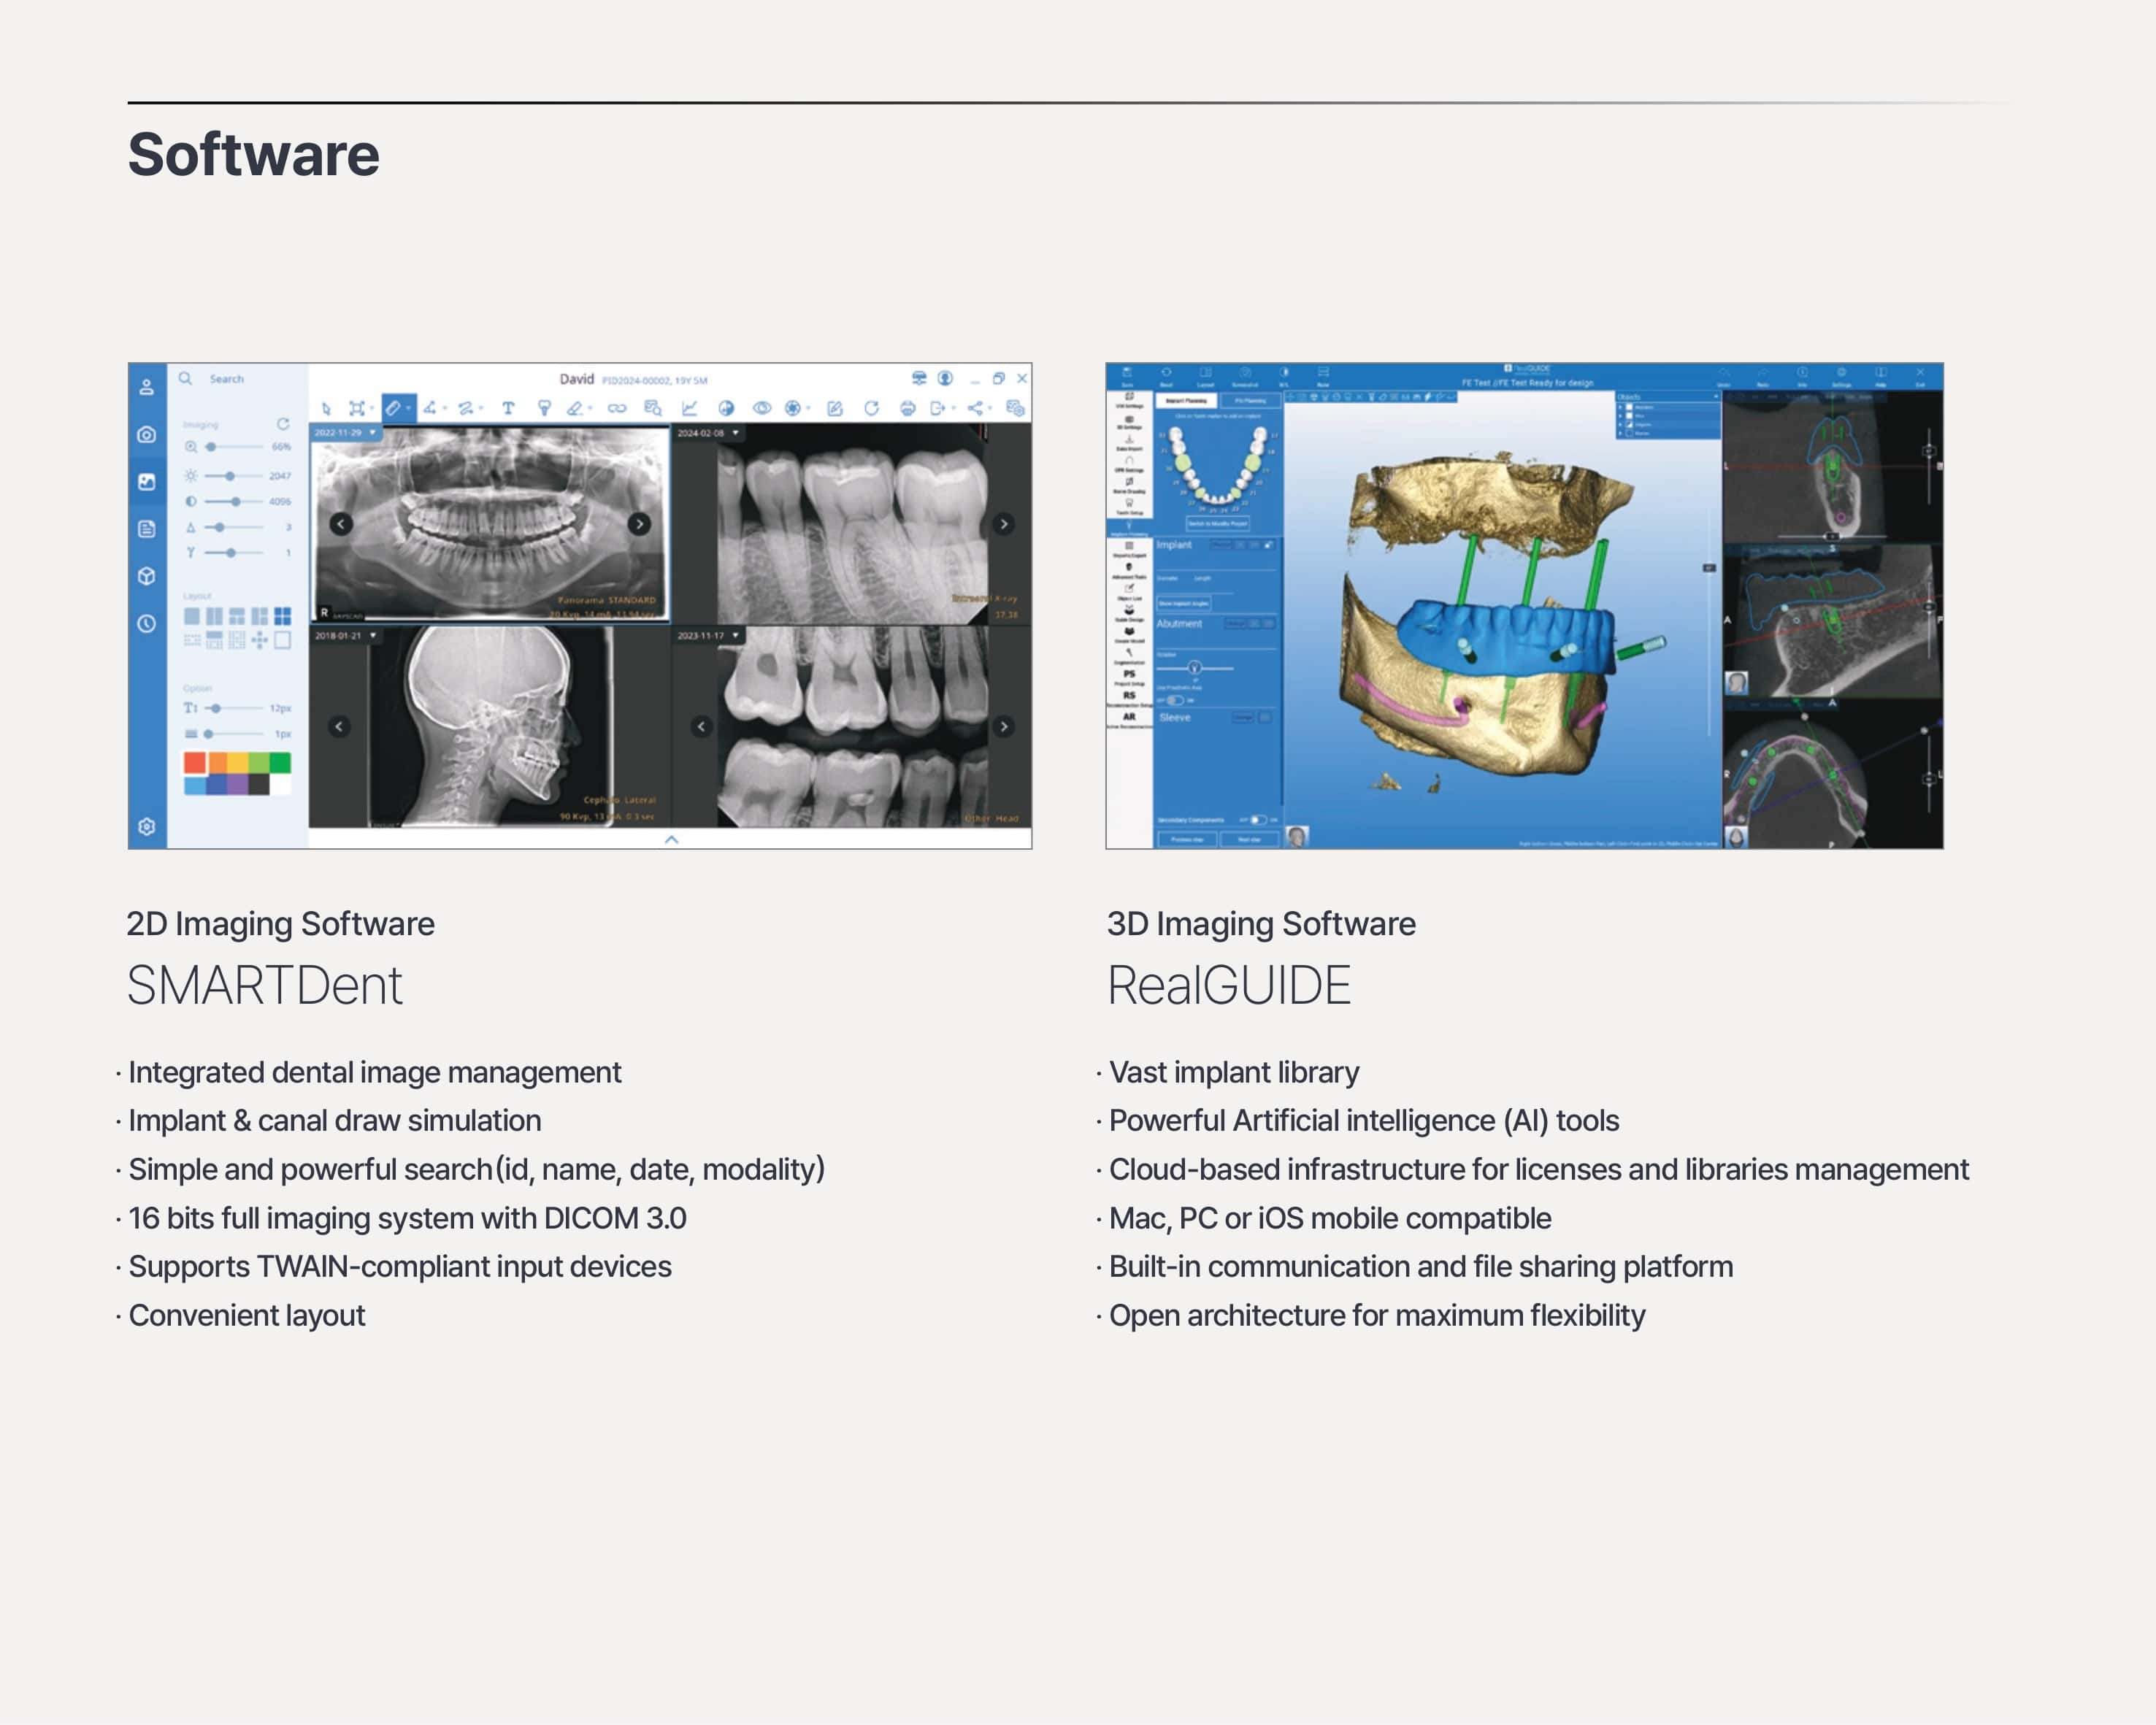Open the report document icon in SMARTDent sidebar
The image size is (2156, 1725).
[147, 530]
